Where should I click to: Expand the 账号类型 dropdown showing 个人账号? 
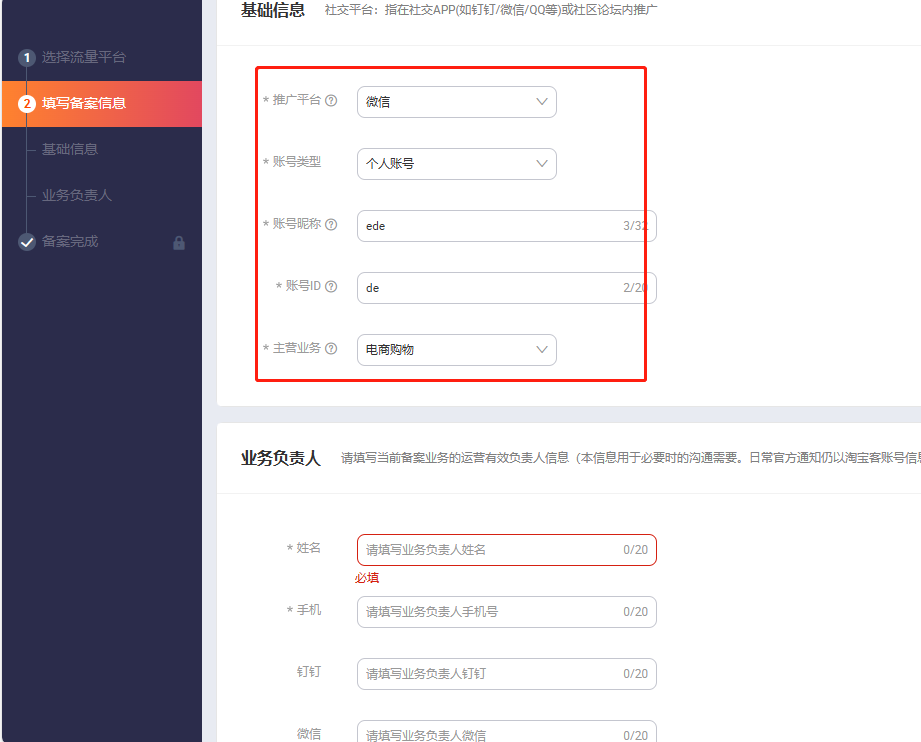pos(456,164)
